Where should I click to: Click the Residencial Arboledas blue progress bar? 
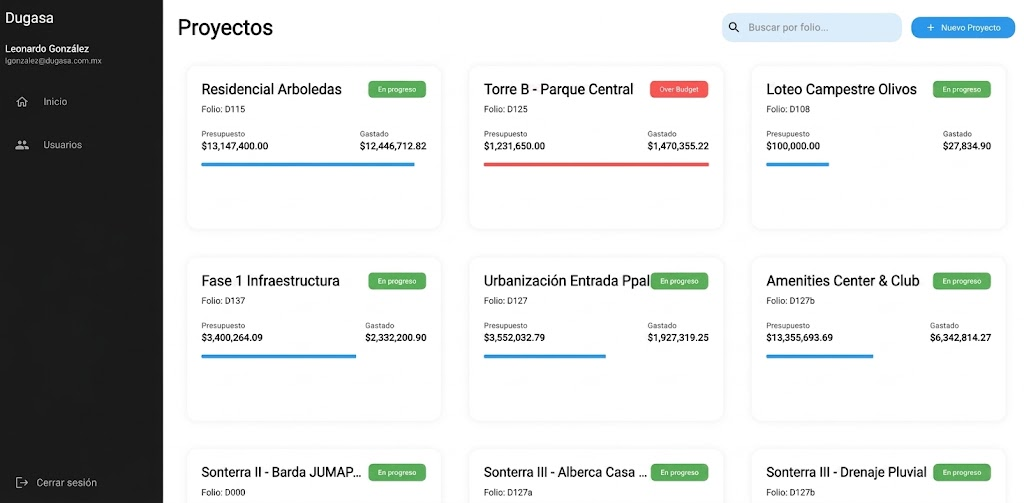pos(308,165)
